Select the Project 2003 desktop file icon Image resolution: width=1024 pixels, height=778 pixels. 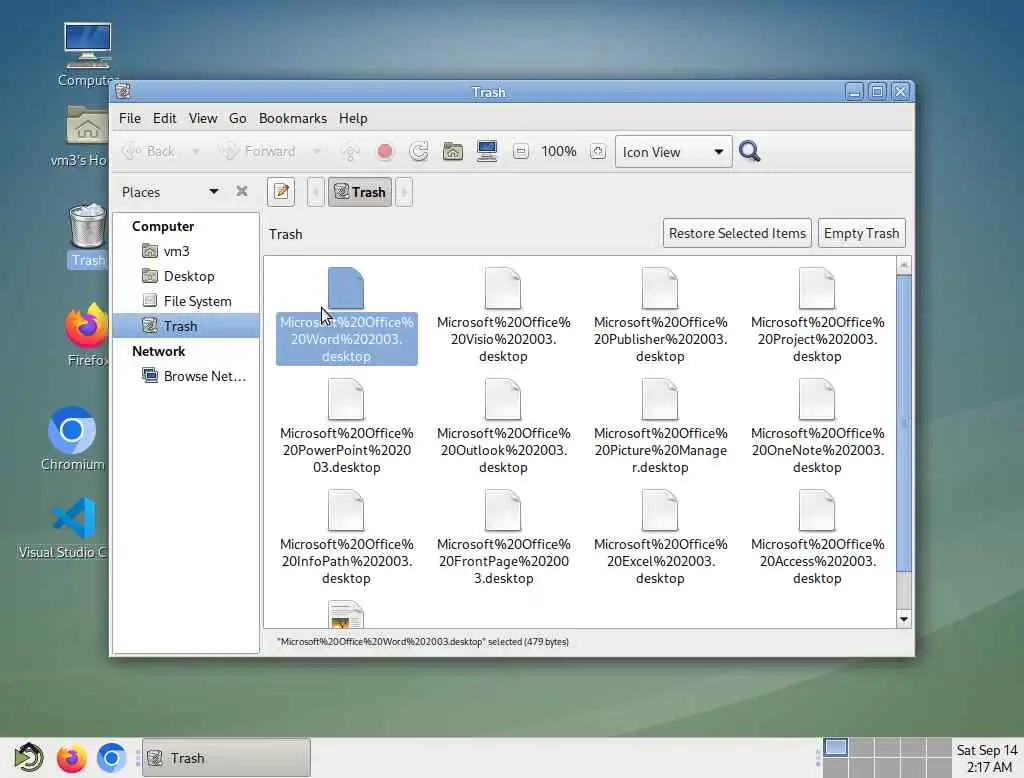[x=816, y=288]
